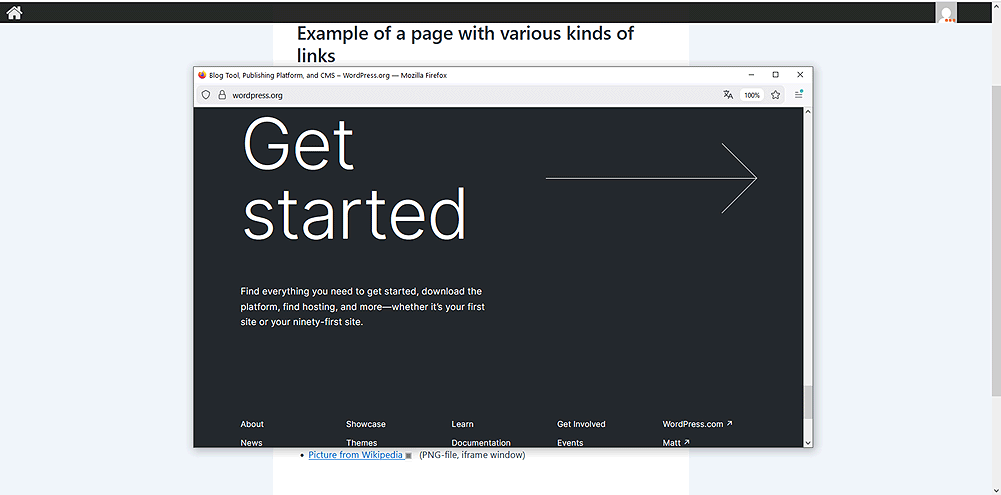Maximize the Firefox popup window
The width and height of the screenshot is (1001, 495).
(776, 75)
